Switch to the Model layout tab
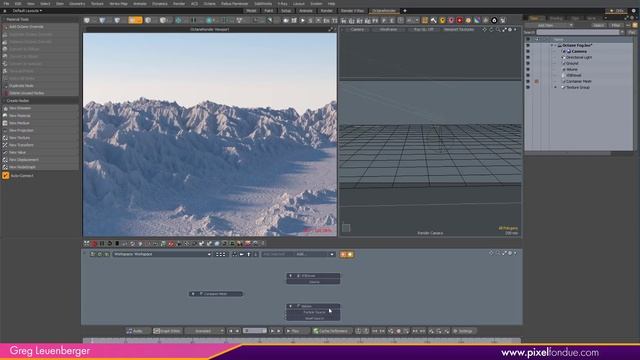The height and width of the screenshot is (360, 640). (251, 11)
